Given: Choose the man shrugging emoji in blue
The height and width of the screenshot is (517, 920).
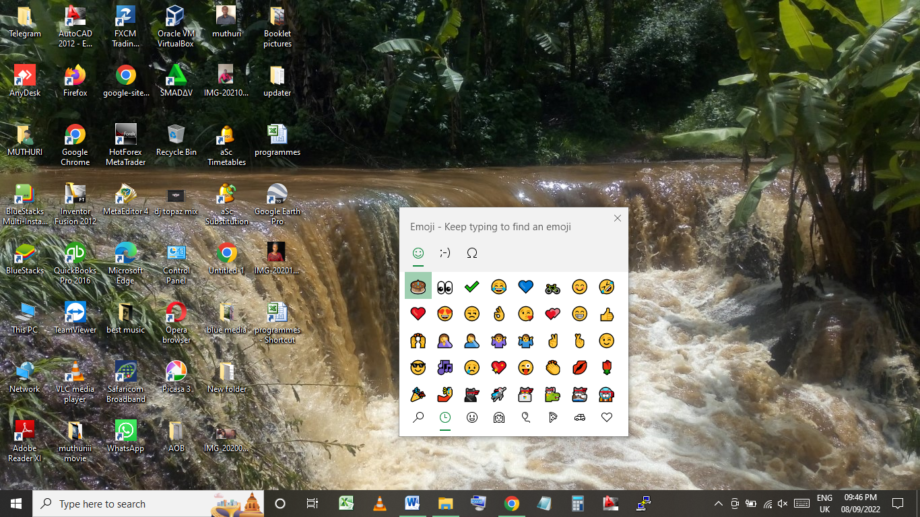Looking at the screenshot, I should tap(526, 341).
